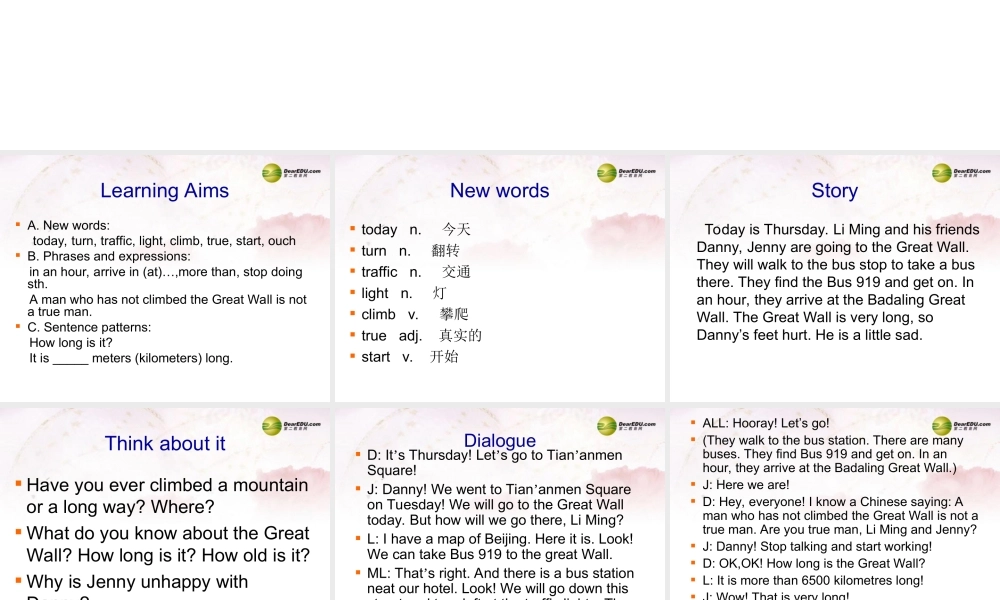Click the DearEDU logo on New words slide

626,172
